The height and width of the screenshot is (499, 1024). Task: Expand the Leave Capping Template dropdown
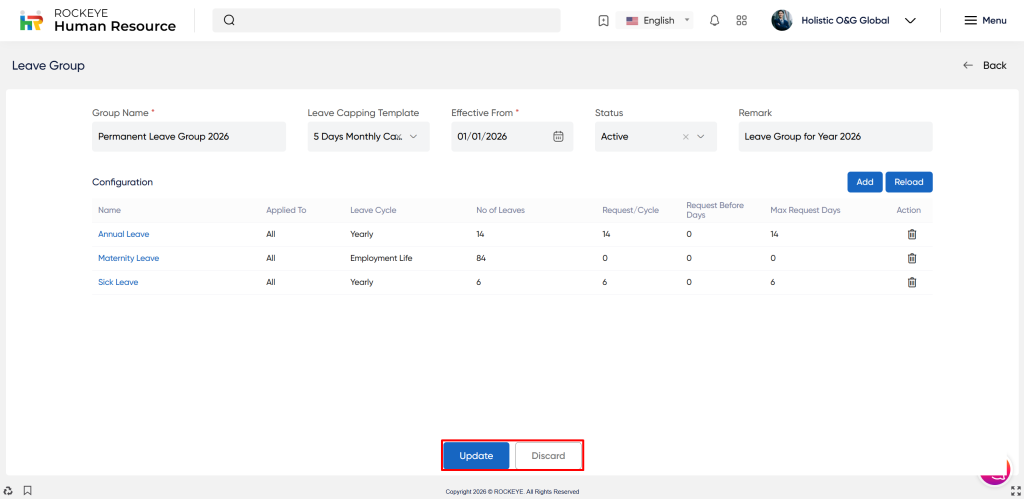tap(414, 137)
